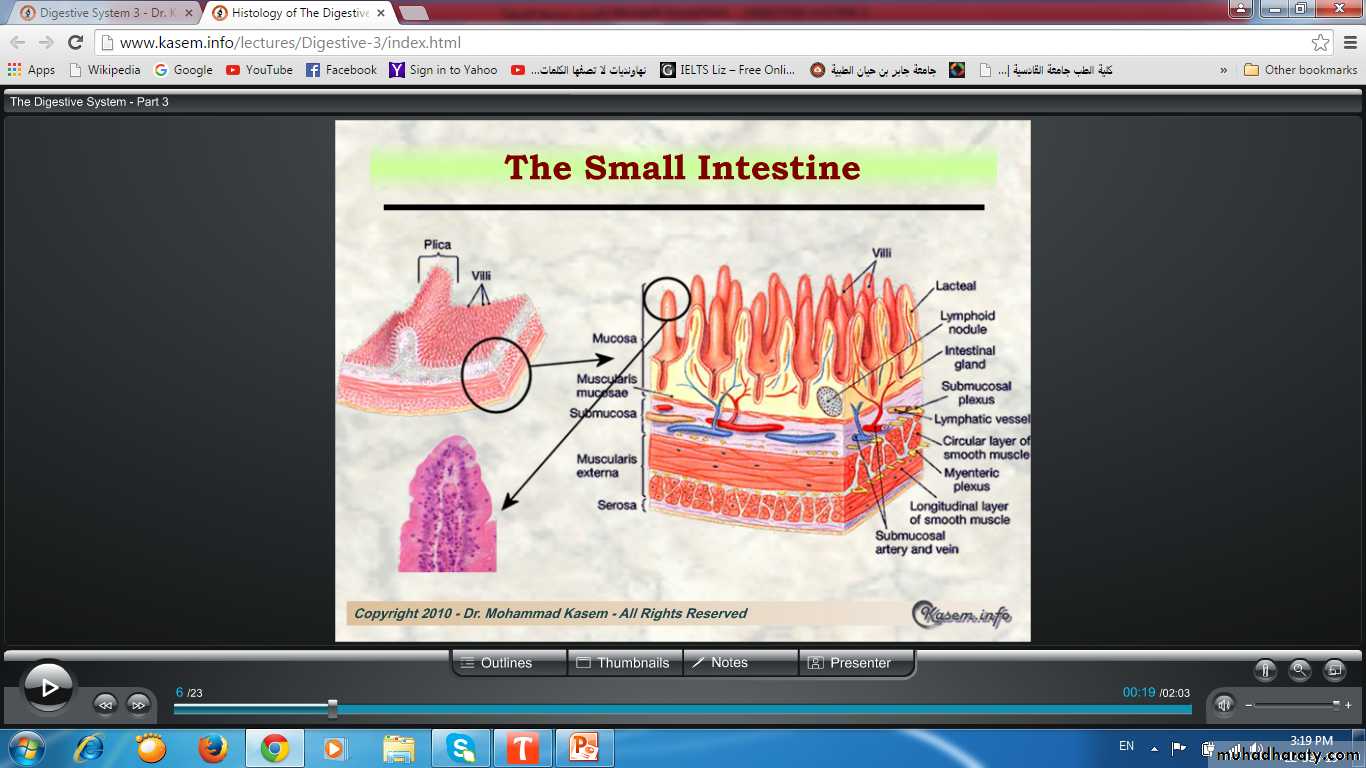The height and width of the screenshot is (768, 1366).
Task: Click the magnifier search icon in player
Action: click(1299, 671)
